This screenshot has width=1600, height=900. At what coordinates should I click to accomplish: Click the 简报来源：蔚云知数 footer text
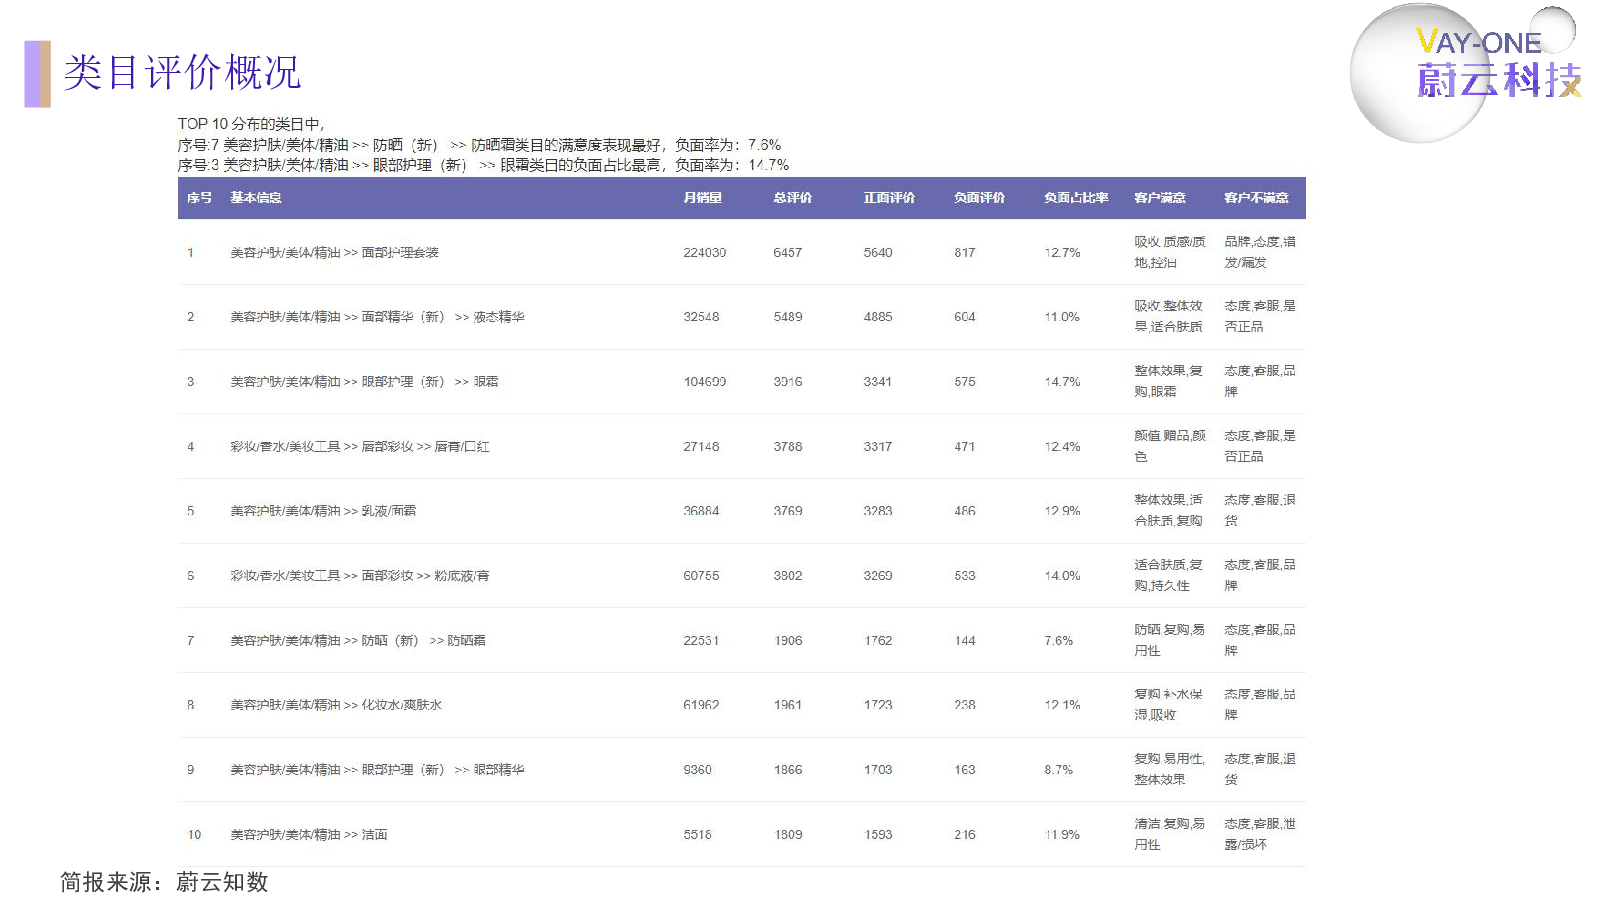(x=164, y=882)
